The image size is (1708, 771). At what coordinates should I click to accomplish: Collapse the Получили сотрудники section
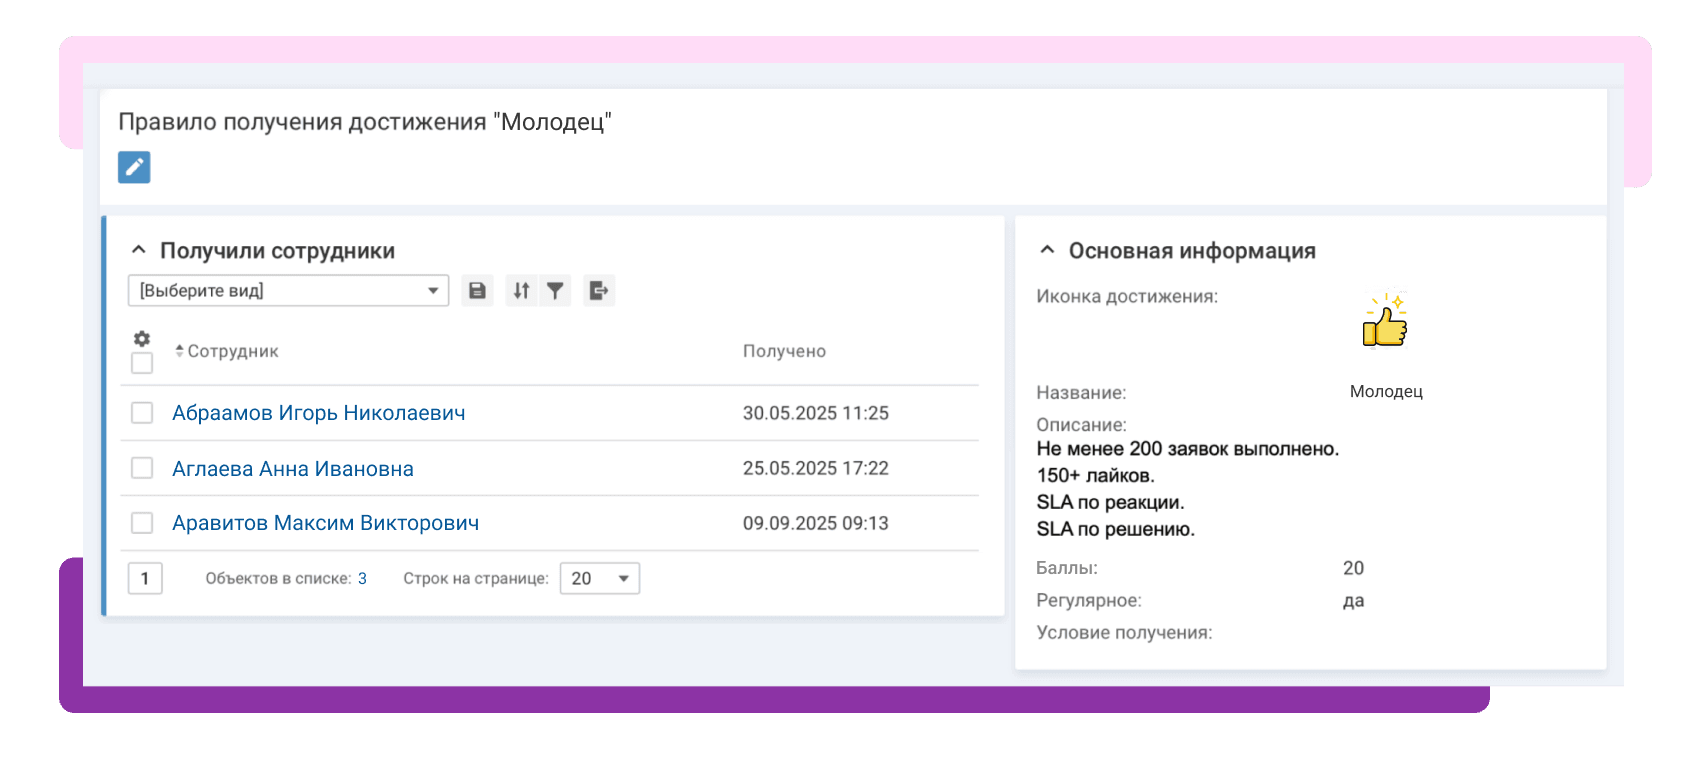pos(139,250)
